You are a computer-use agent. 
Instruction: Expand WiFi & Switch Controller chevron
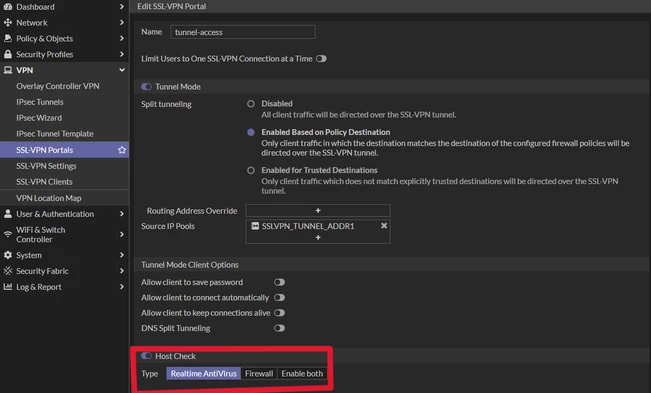pos(122,234)
